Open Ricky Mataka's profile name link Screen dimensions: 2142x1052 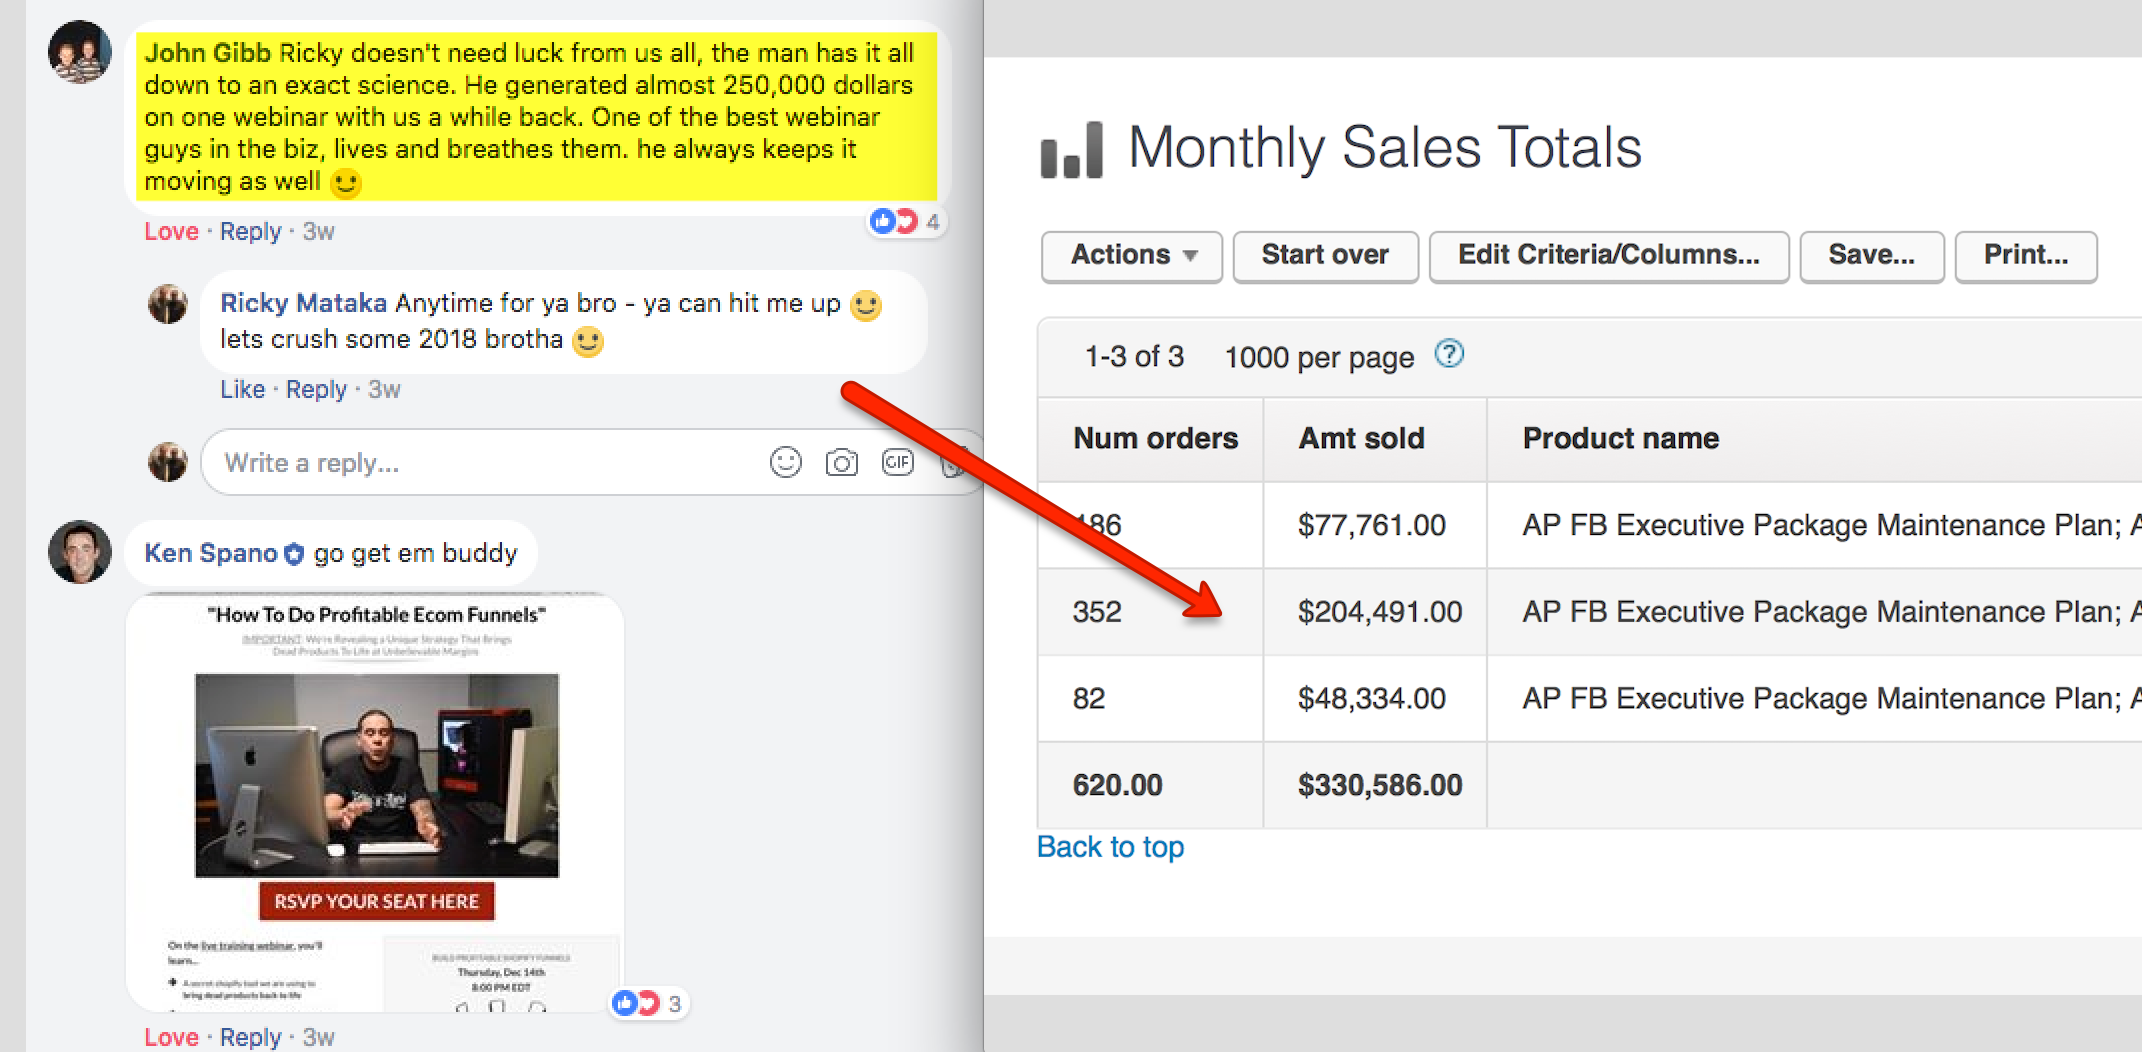[303, 303]
